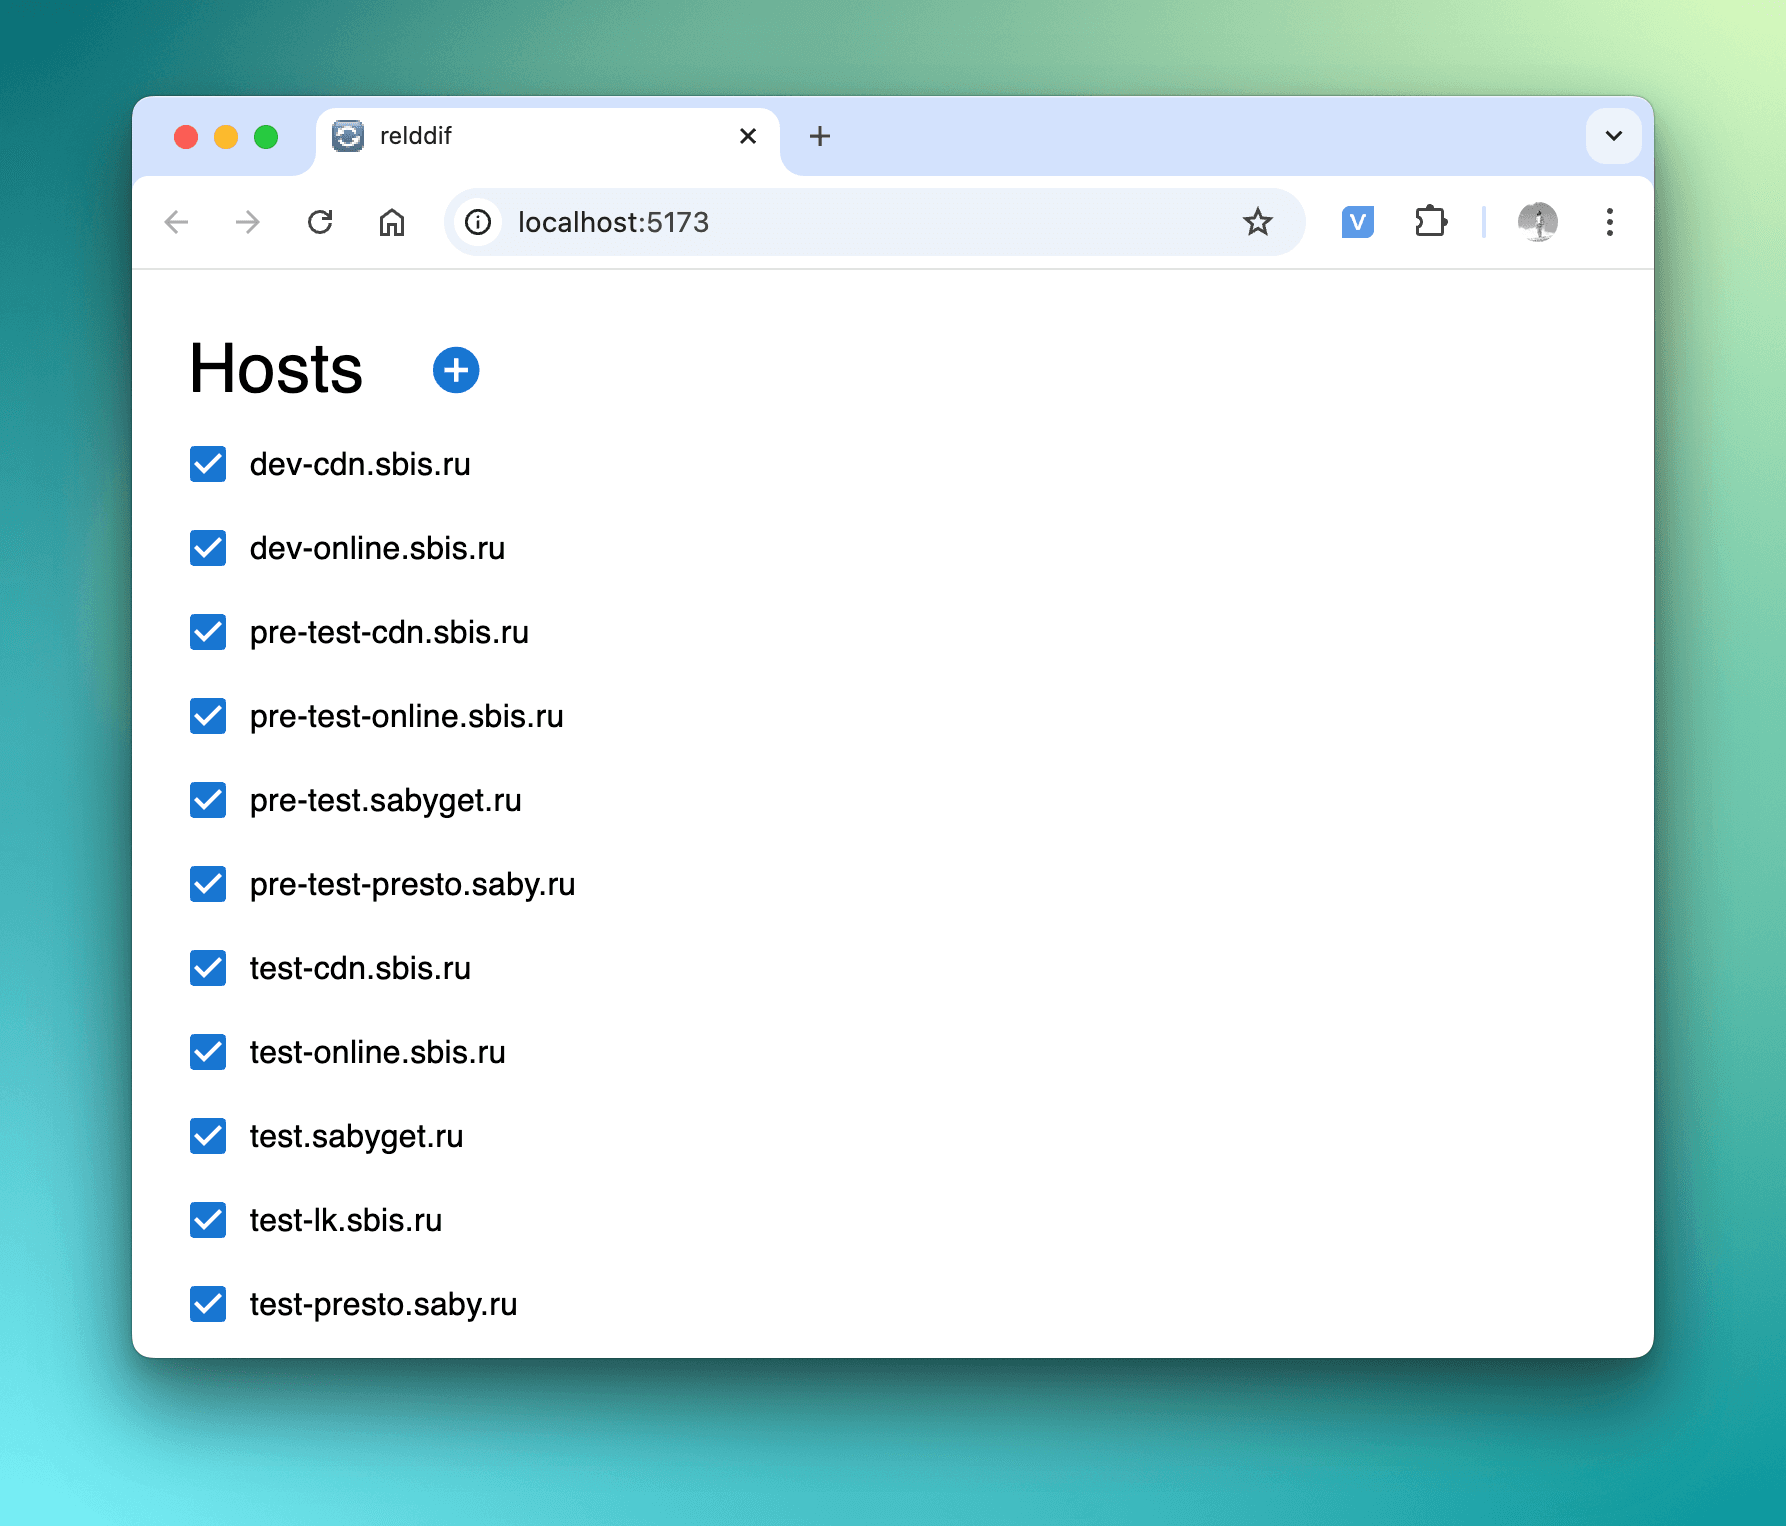1786x1526 pixels.
Task: Expand the tab search dropdown chevron
Action: (x=1614, y=136)
